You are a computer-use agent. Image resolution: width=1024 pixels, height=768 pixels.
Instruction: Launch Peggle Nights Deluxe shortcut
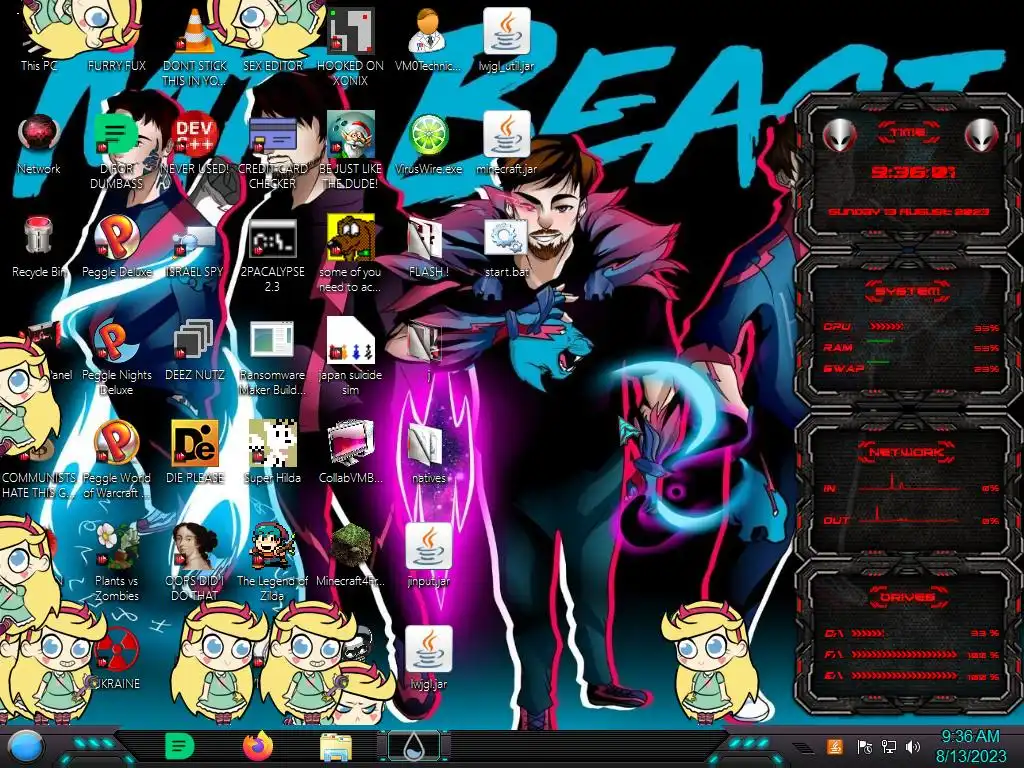pos(116,357)
